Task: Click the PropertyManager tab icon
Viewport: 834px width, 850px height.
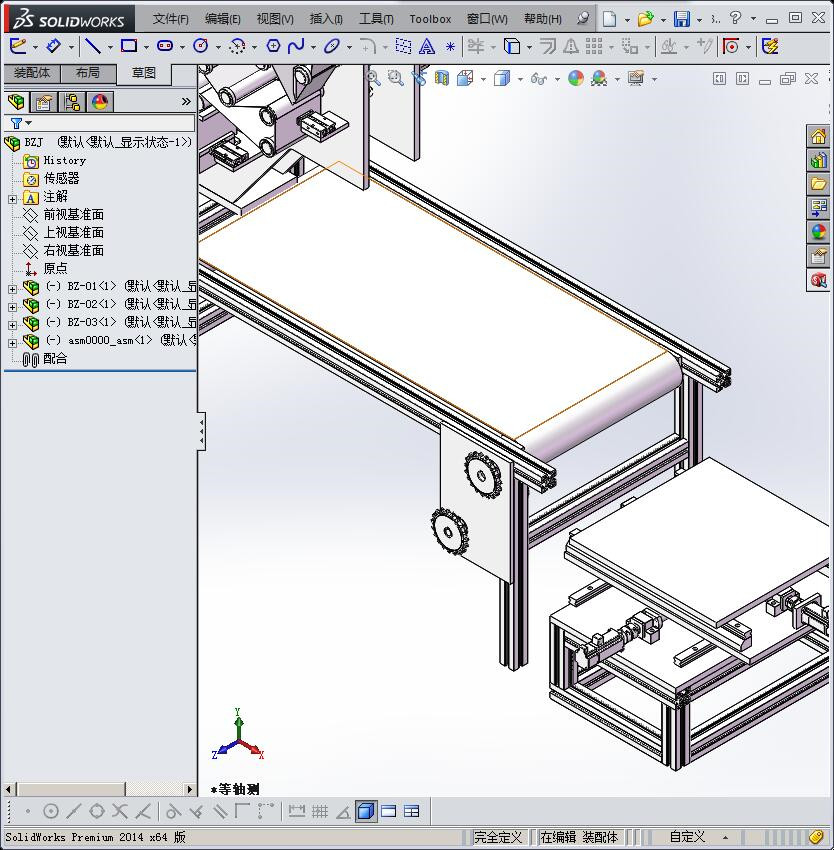Action: click(44, 102)
